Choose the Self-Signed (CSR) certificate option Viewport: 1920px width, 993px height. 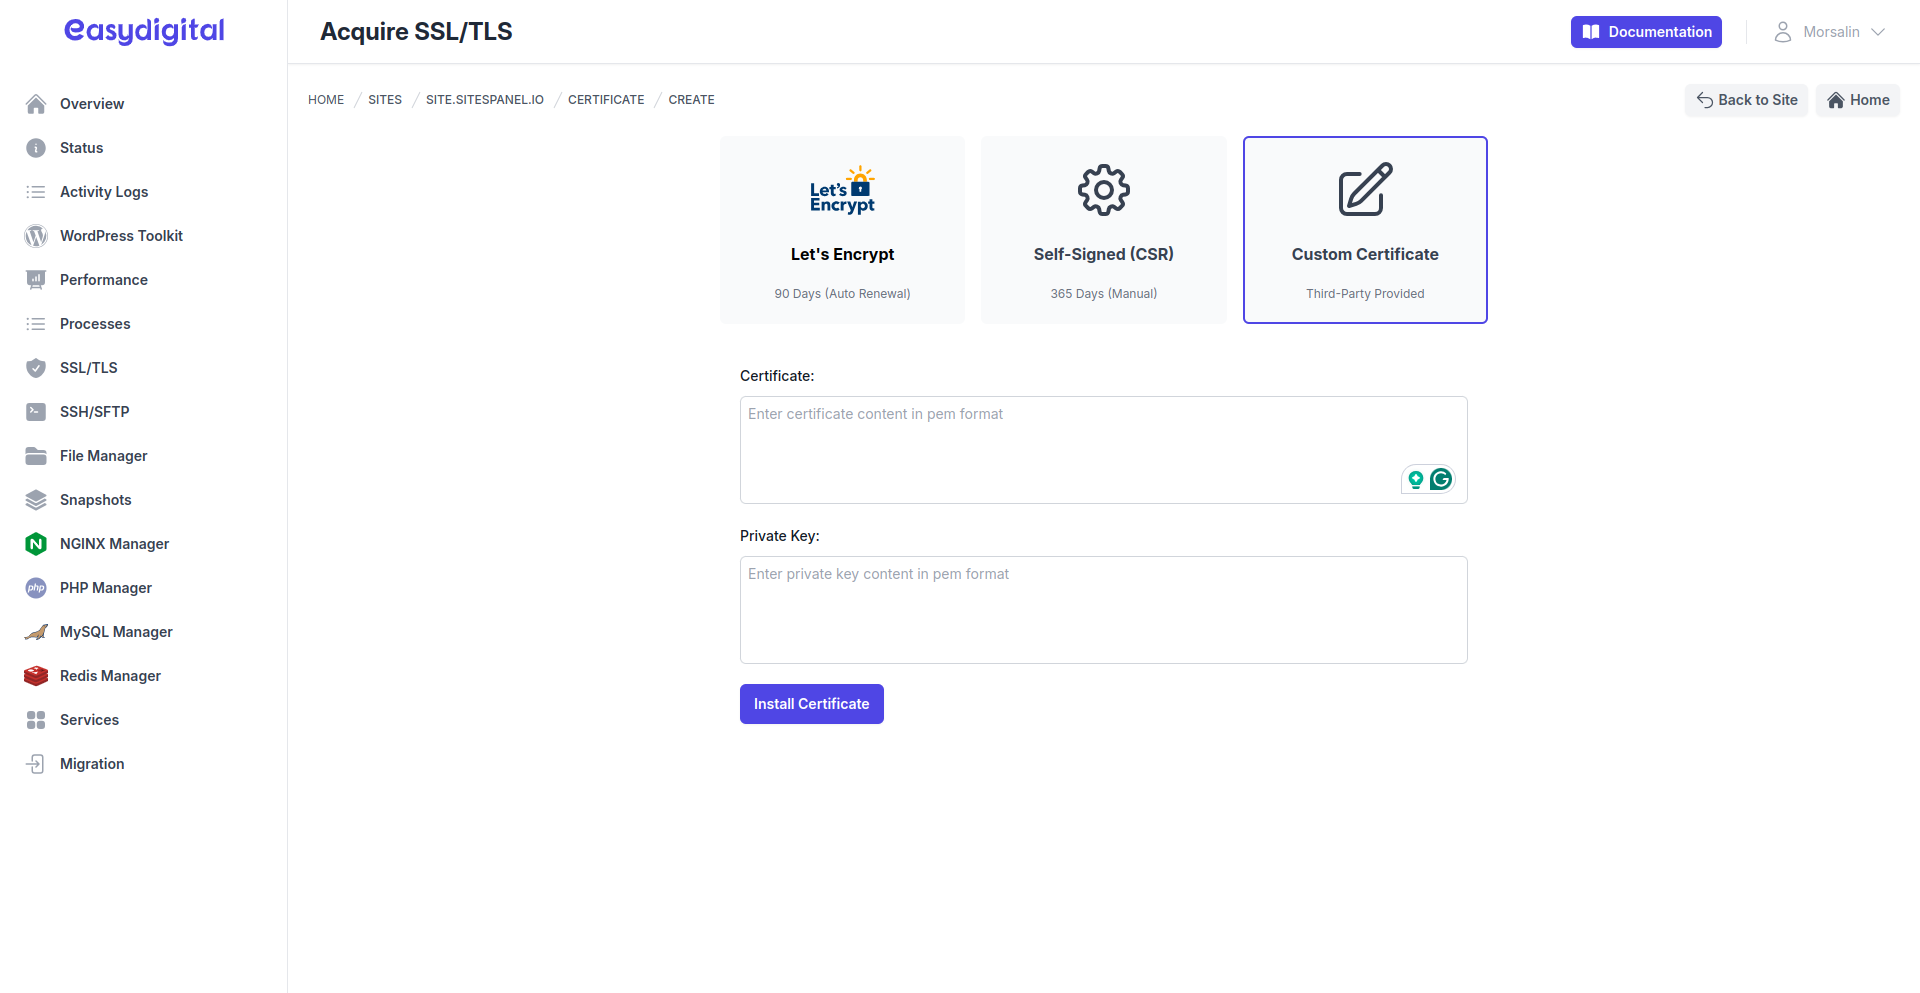click(1103, 229)
